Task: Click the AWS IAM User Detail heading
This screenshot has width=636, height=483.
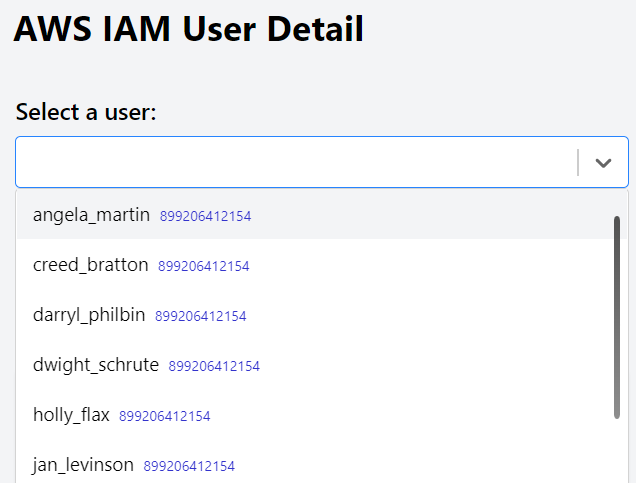Action: coord(189,28)
